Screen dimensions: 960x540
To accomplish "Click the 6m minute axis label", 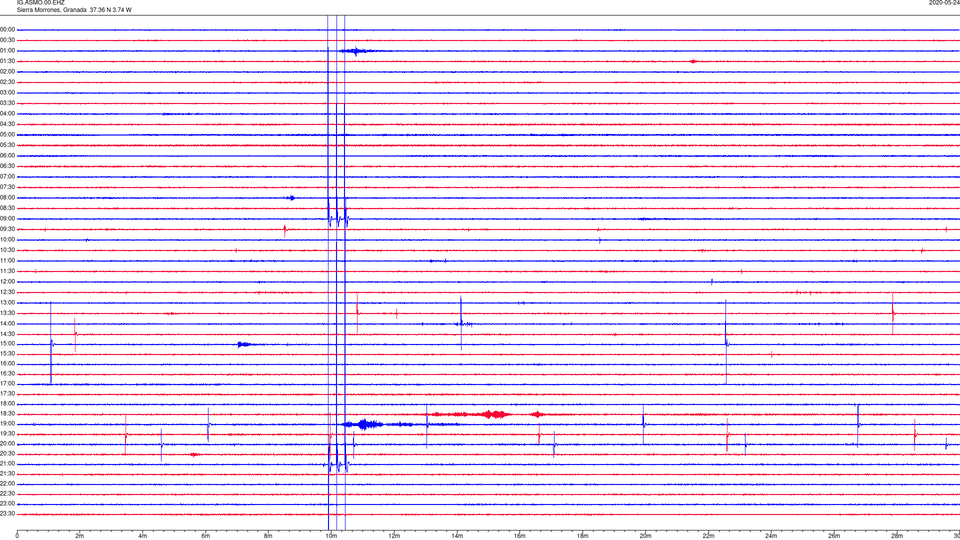I will click(x=206, y=536).
